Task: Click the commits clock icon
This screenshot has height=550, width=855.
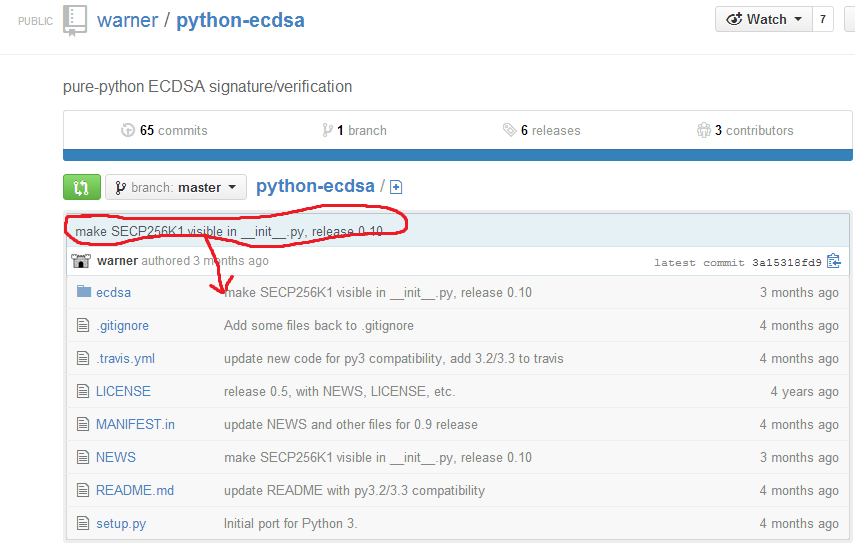Action: point(128,130)
